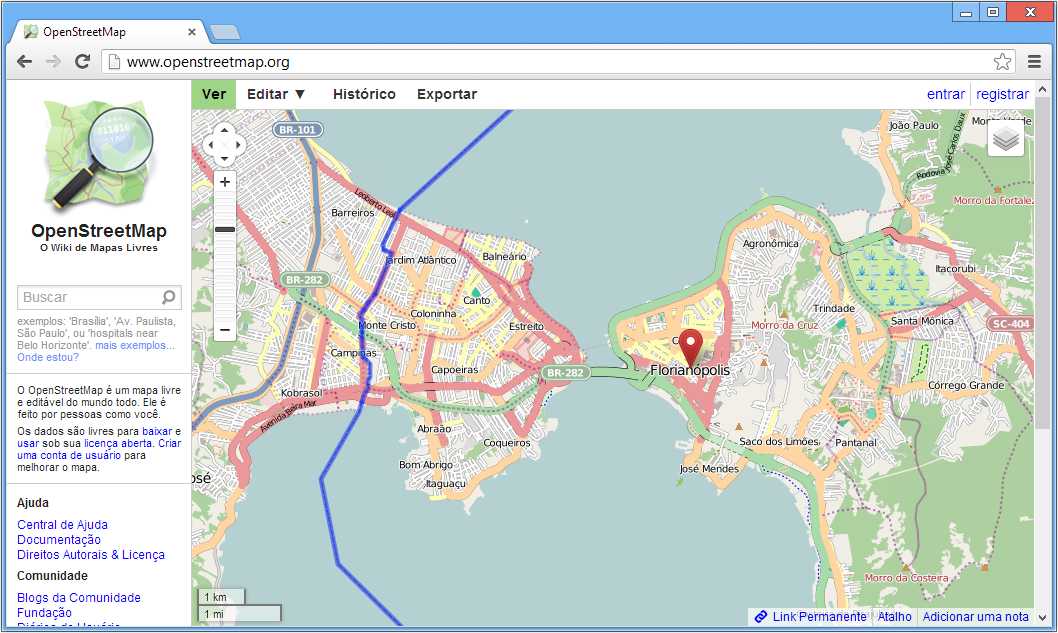This screenshot has height=633, width=1058.
Task: Open Central de Ajuda link
Action: click(62, 525)
